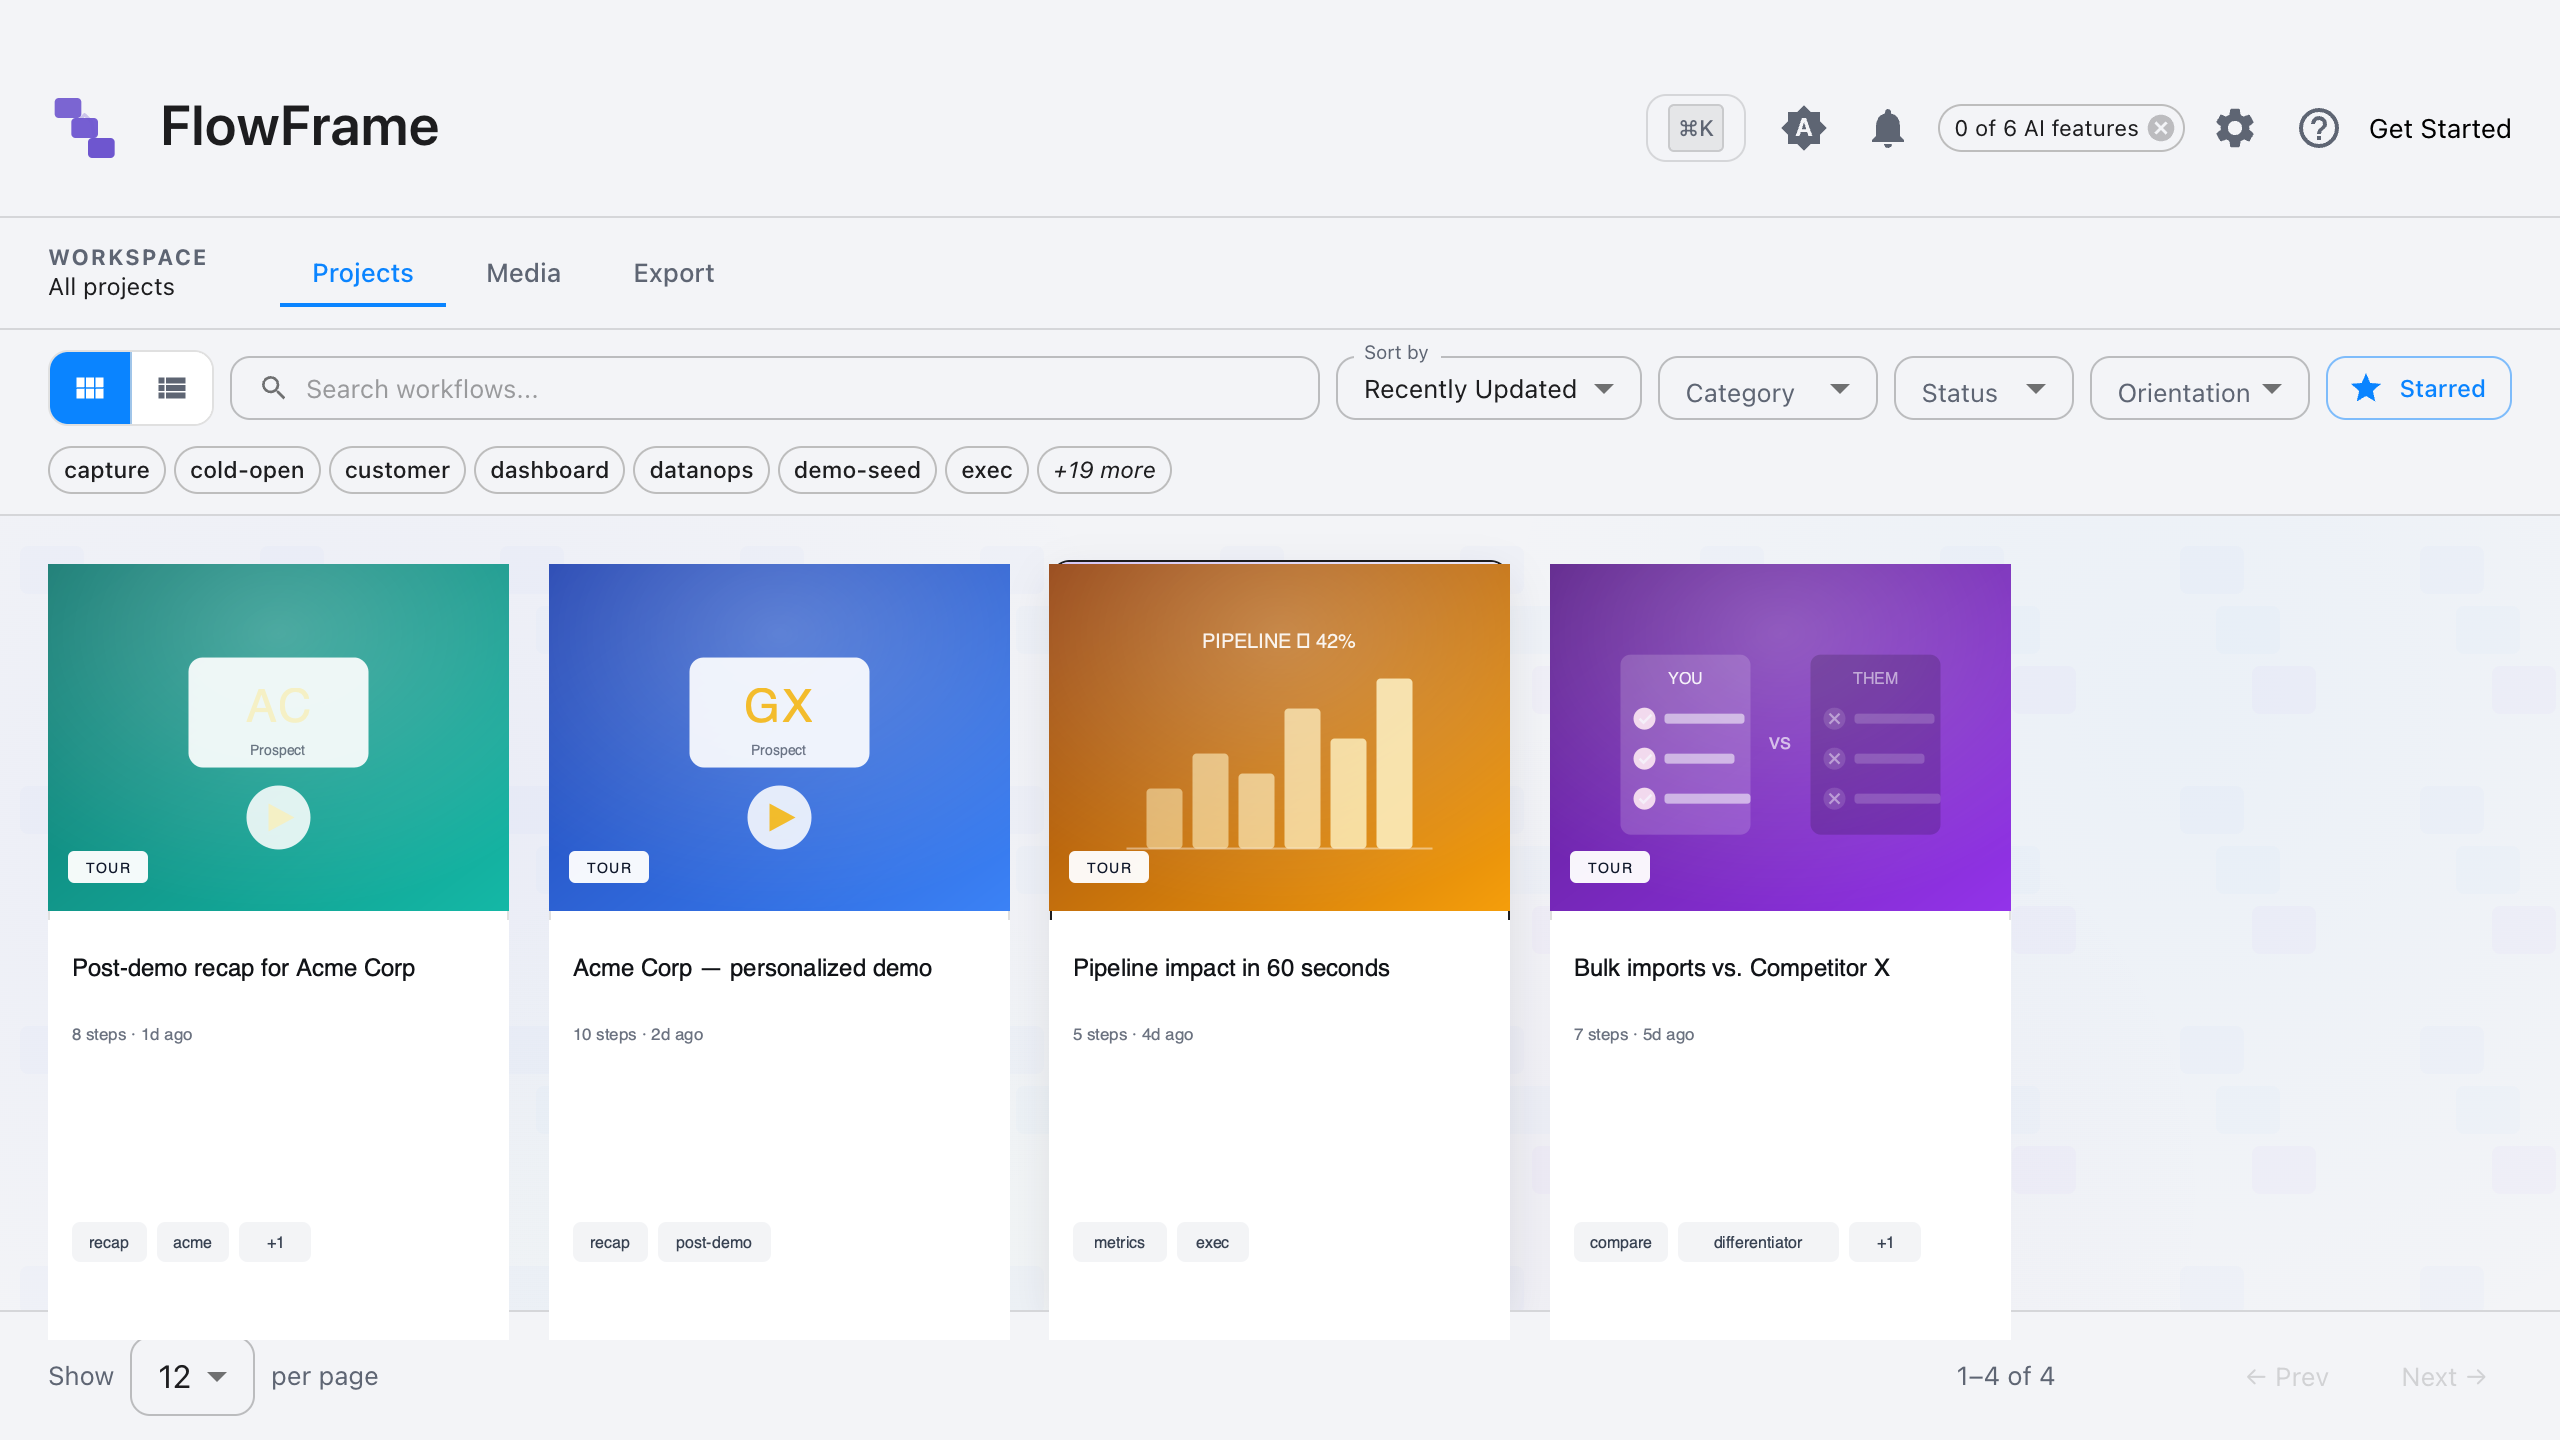
Task: Toggle the auto brightness theme icon
Action: click(1804, 128)
